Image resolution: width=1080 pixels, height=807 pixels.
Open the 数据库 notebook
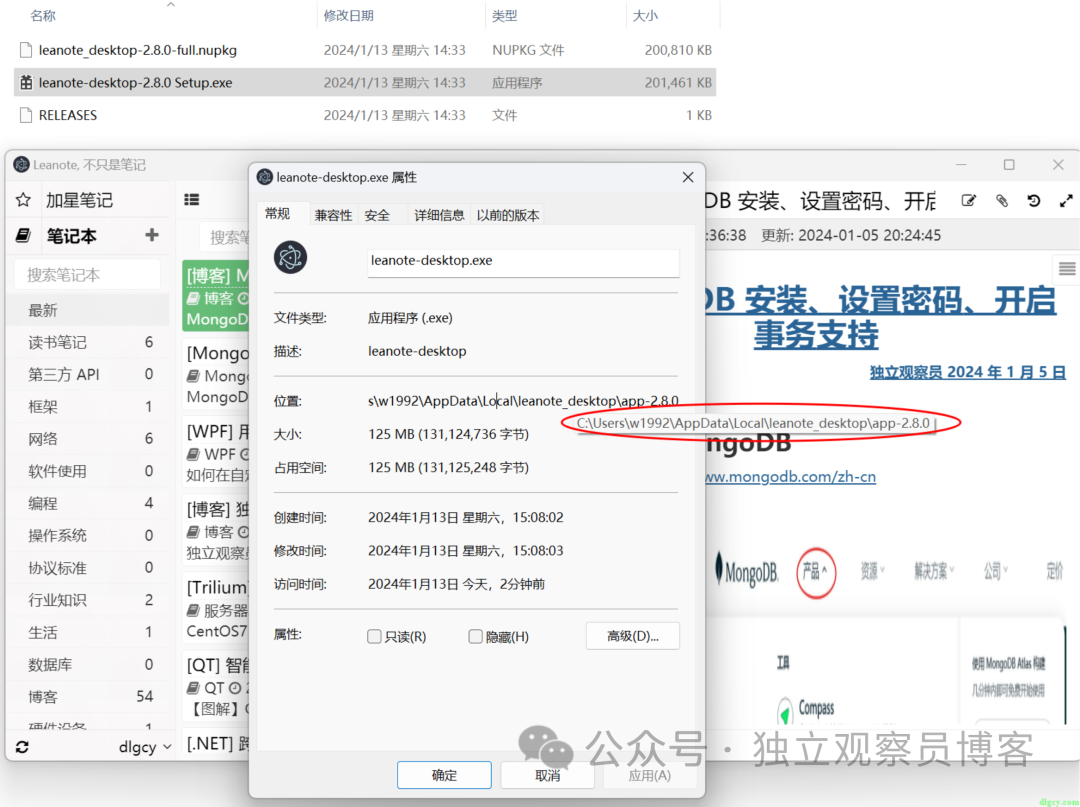[87, 664]
